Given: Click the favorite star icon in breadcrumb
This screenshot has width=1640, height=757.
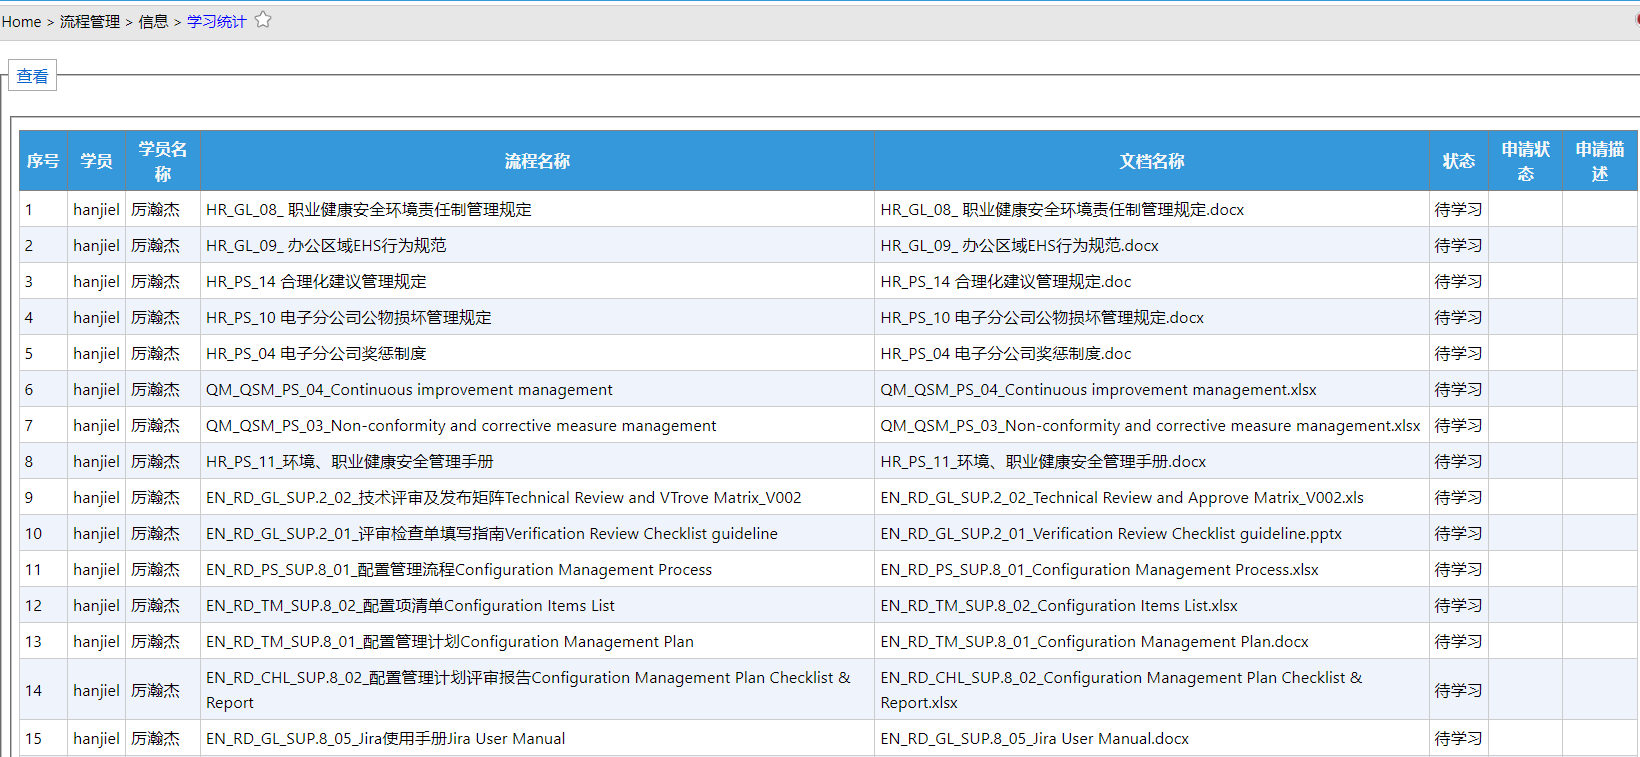Looking at the screenshot, I should click(263, 20).
